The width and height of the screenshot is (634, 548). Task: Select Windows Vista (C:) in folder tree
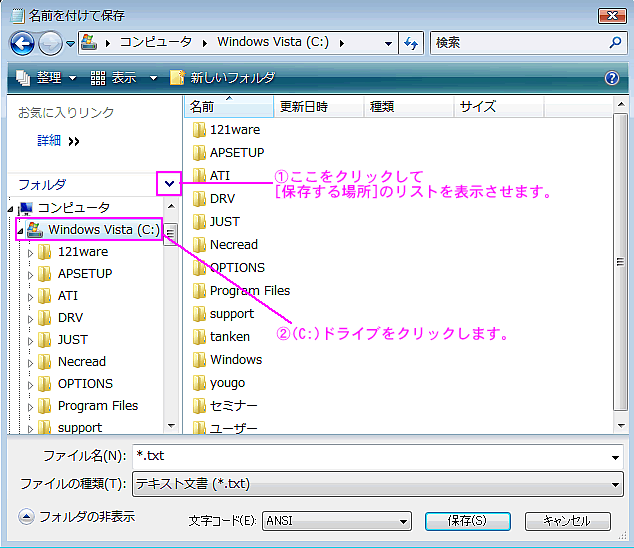coord(104,230)
